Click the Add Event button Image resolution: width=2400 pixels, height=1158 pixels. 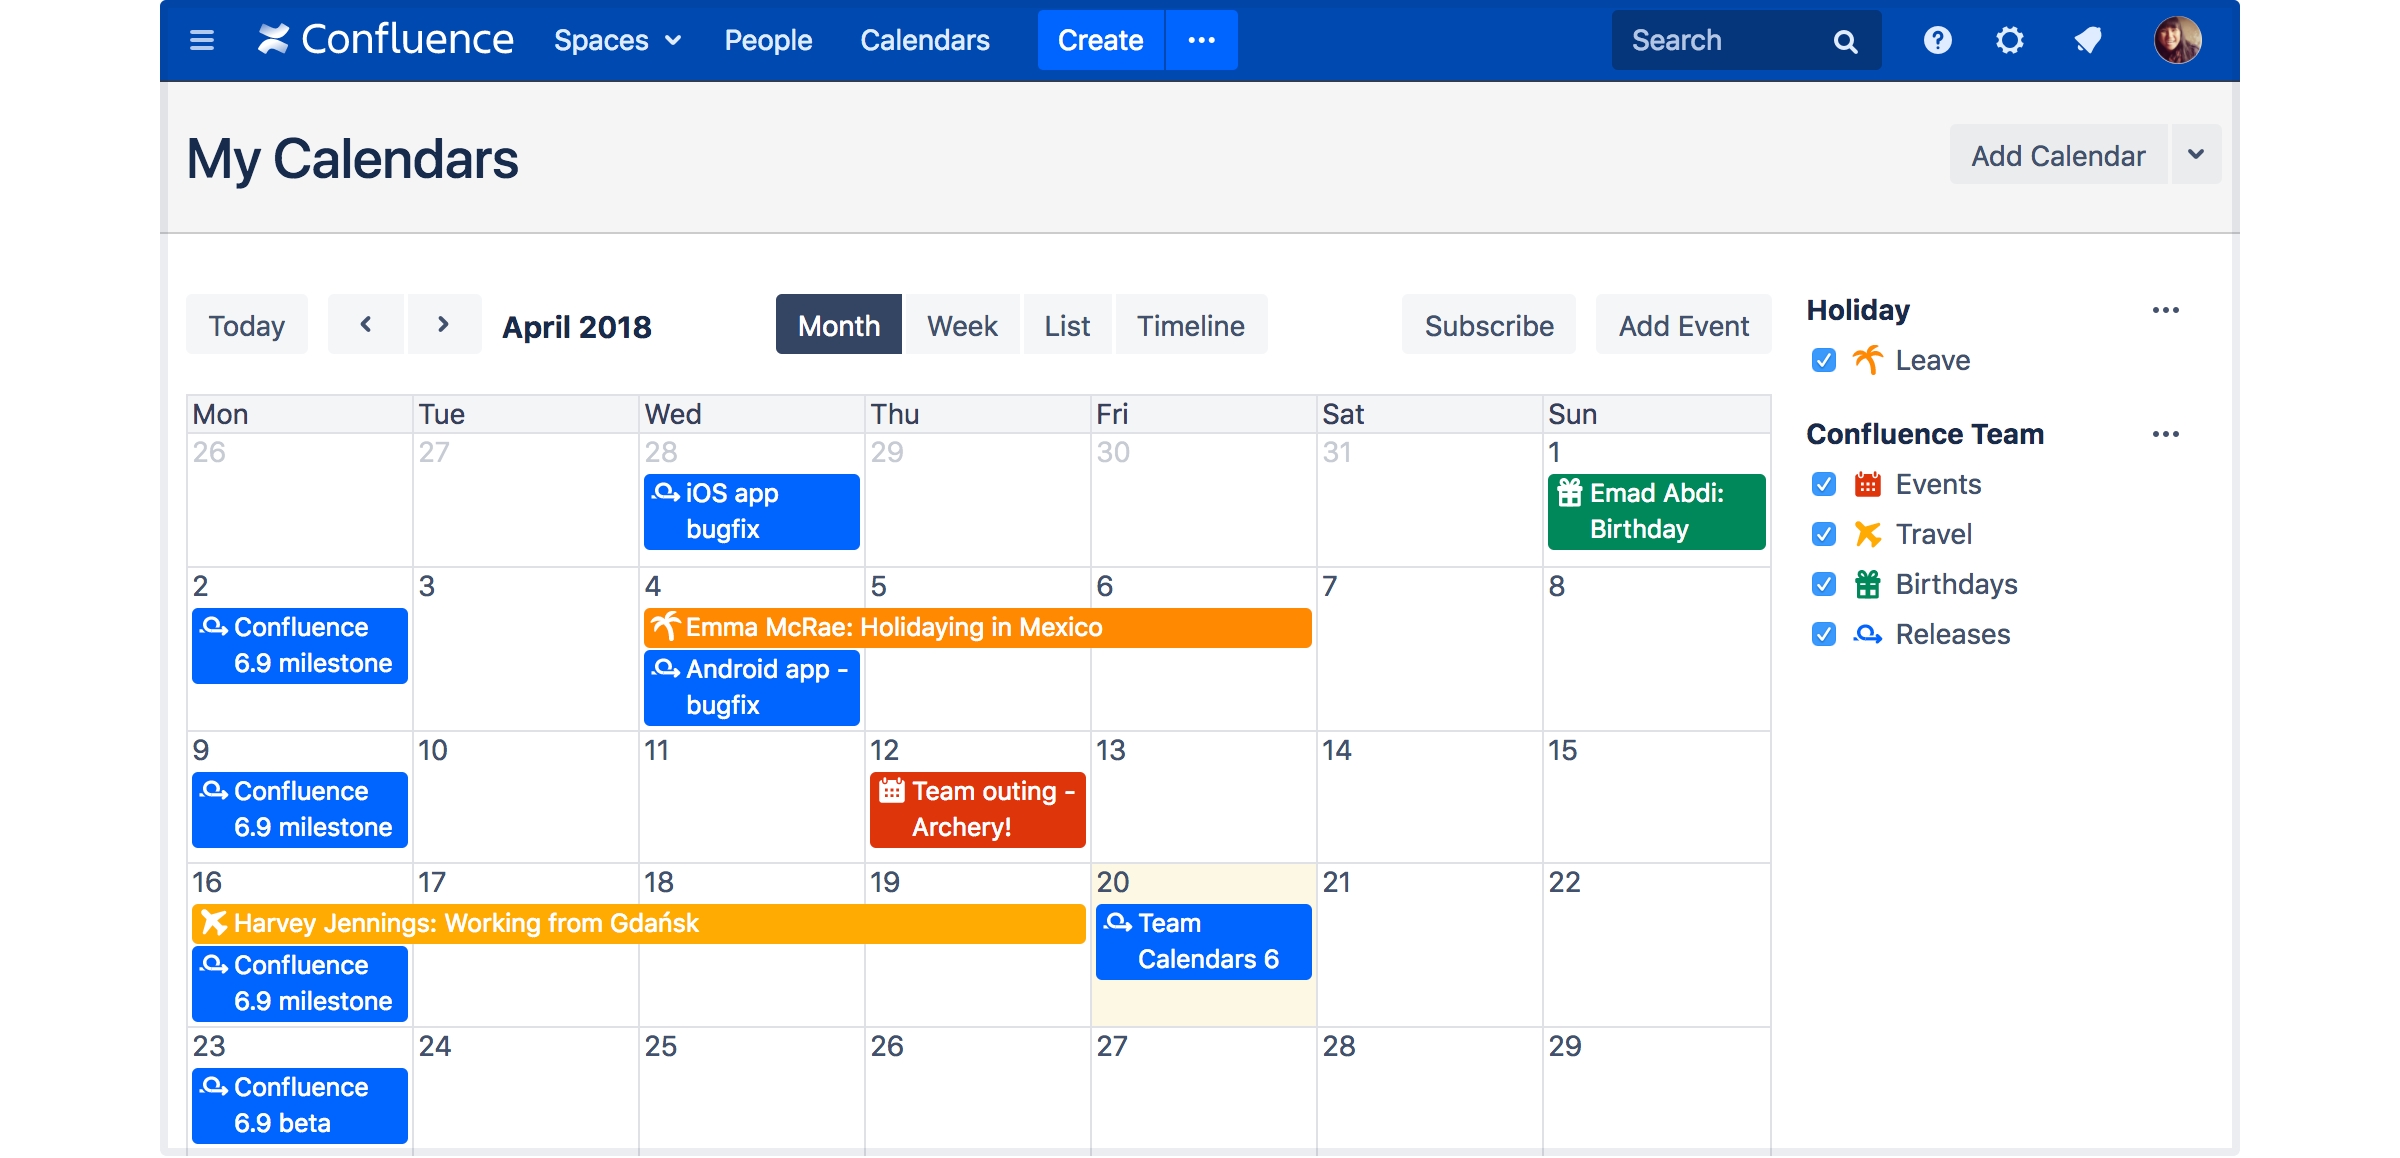click(x=1682, y=324)
